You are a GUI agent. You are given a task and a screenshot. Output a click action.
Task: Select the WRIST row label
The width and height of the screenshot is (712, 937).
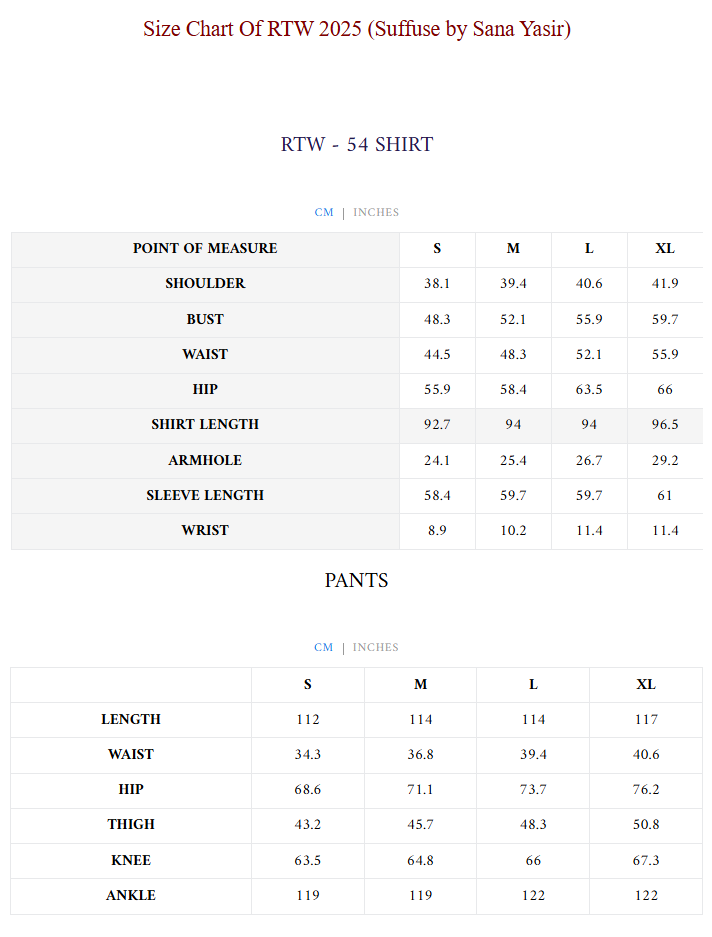pos(205,531)
